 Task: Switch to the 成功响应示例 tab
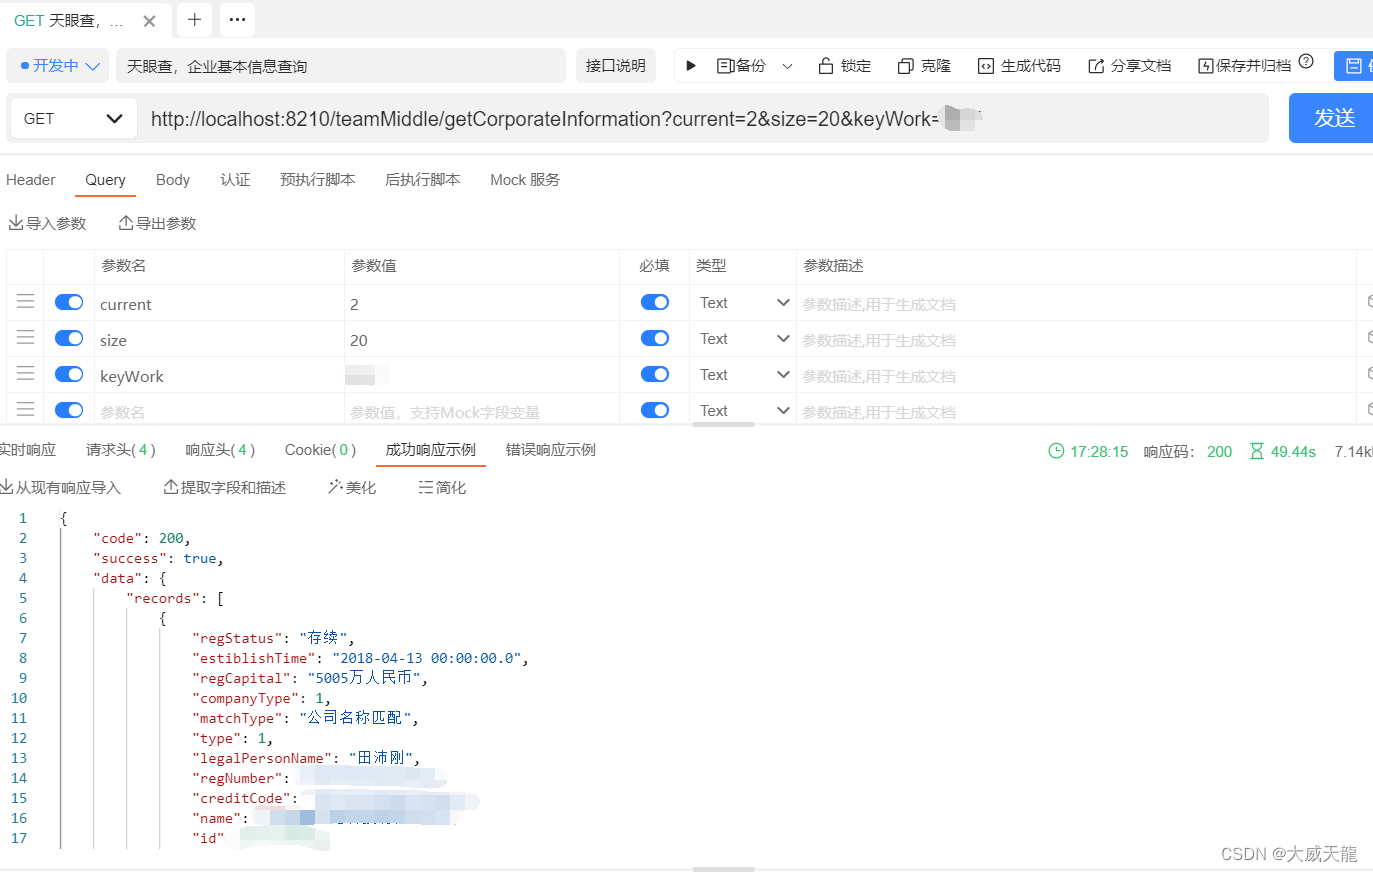(x=431, y=450)
